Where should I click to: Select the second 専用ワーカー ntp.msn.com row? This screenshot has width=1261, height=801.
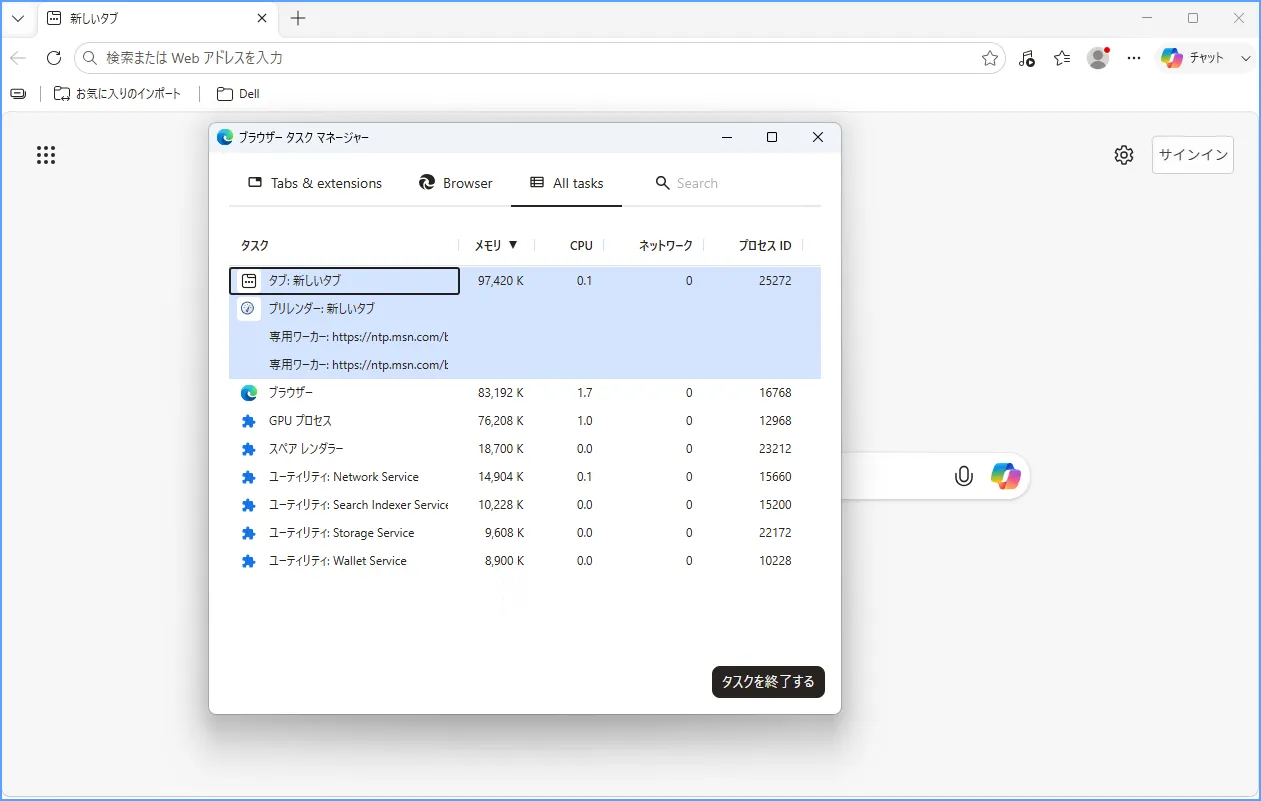coord(525,365)
